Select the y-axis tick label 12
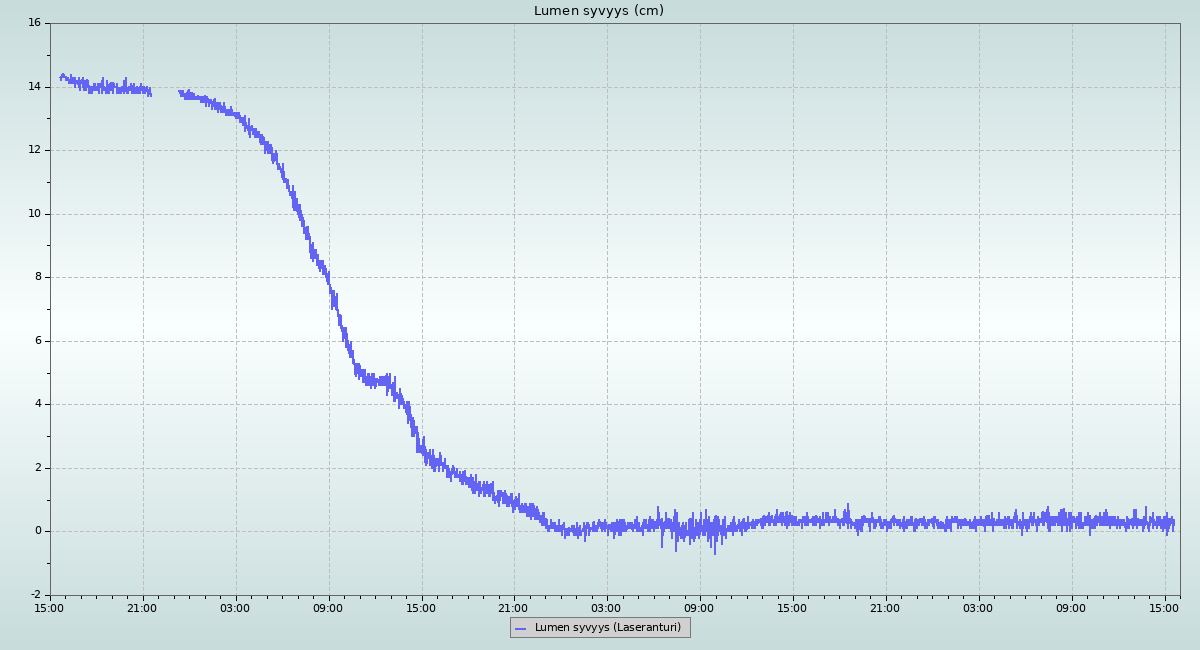 34,150
